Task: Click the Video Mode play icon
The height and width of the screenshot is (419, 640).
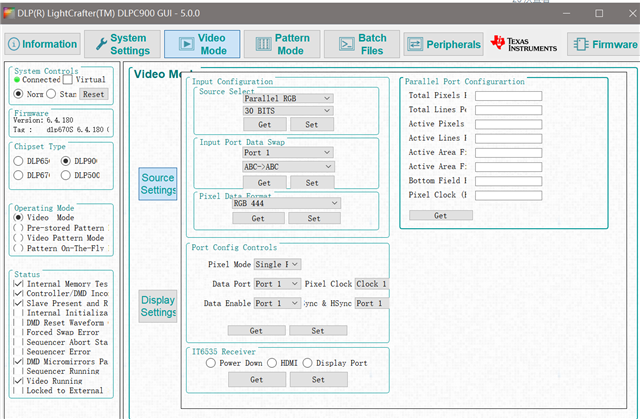Action: [187, 44]
